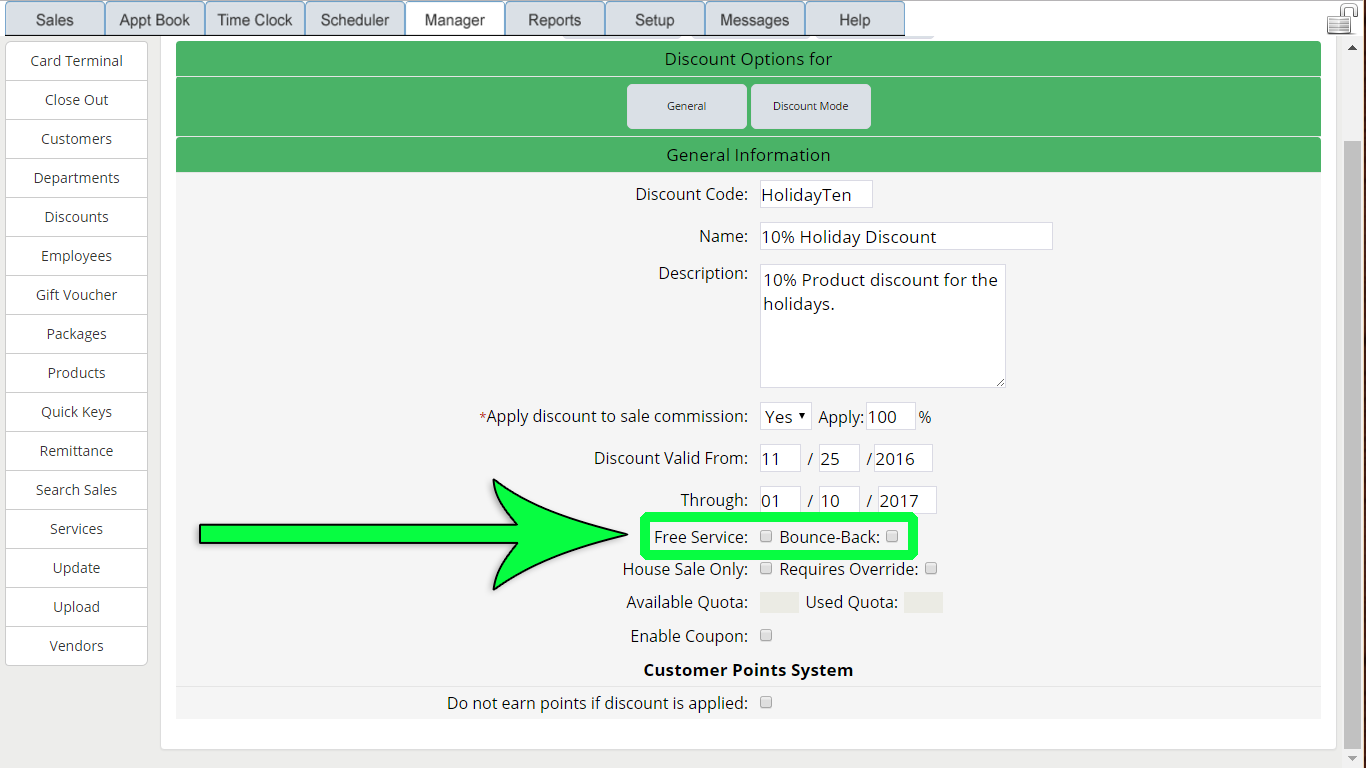Open the Time Clock tab
The height and width of the screenshot is (768, 1366).
coord(255,20)
